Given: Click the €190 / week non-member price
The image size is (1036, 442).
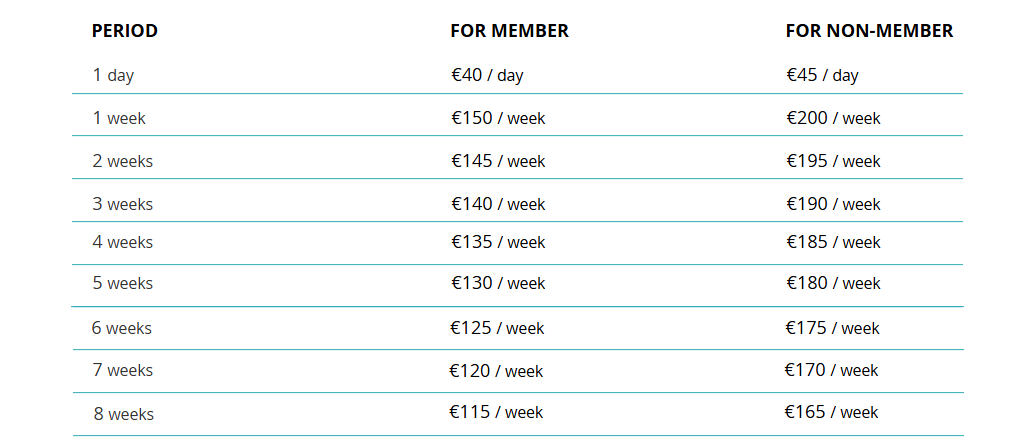Looking at the screenshot, I should 833,204.
